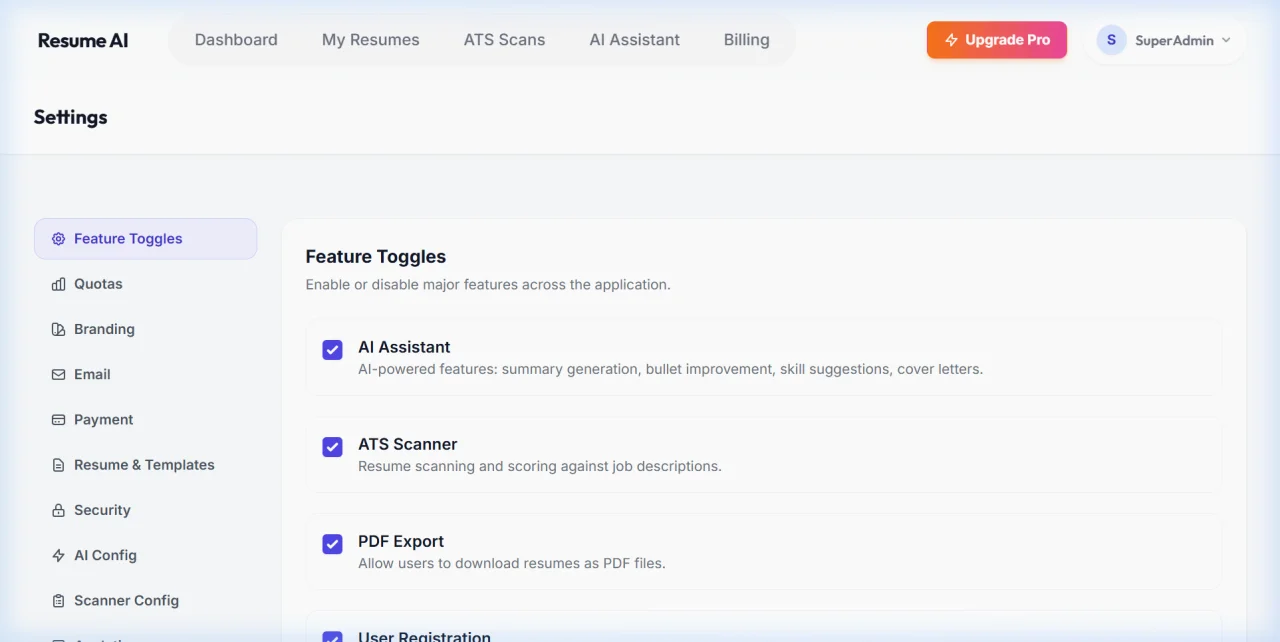Screen dimensions: 1280x642
Task: Open the Dashboard nav tab
Action: [x=236, y=40]
